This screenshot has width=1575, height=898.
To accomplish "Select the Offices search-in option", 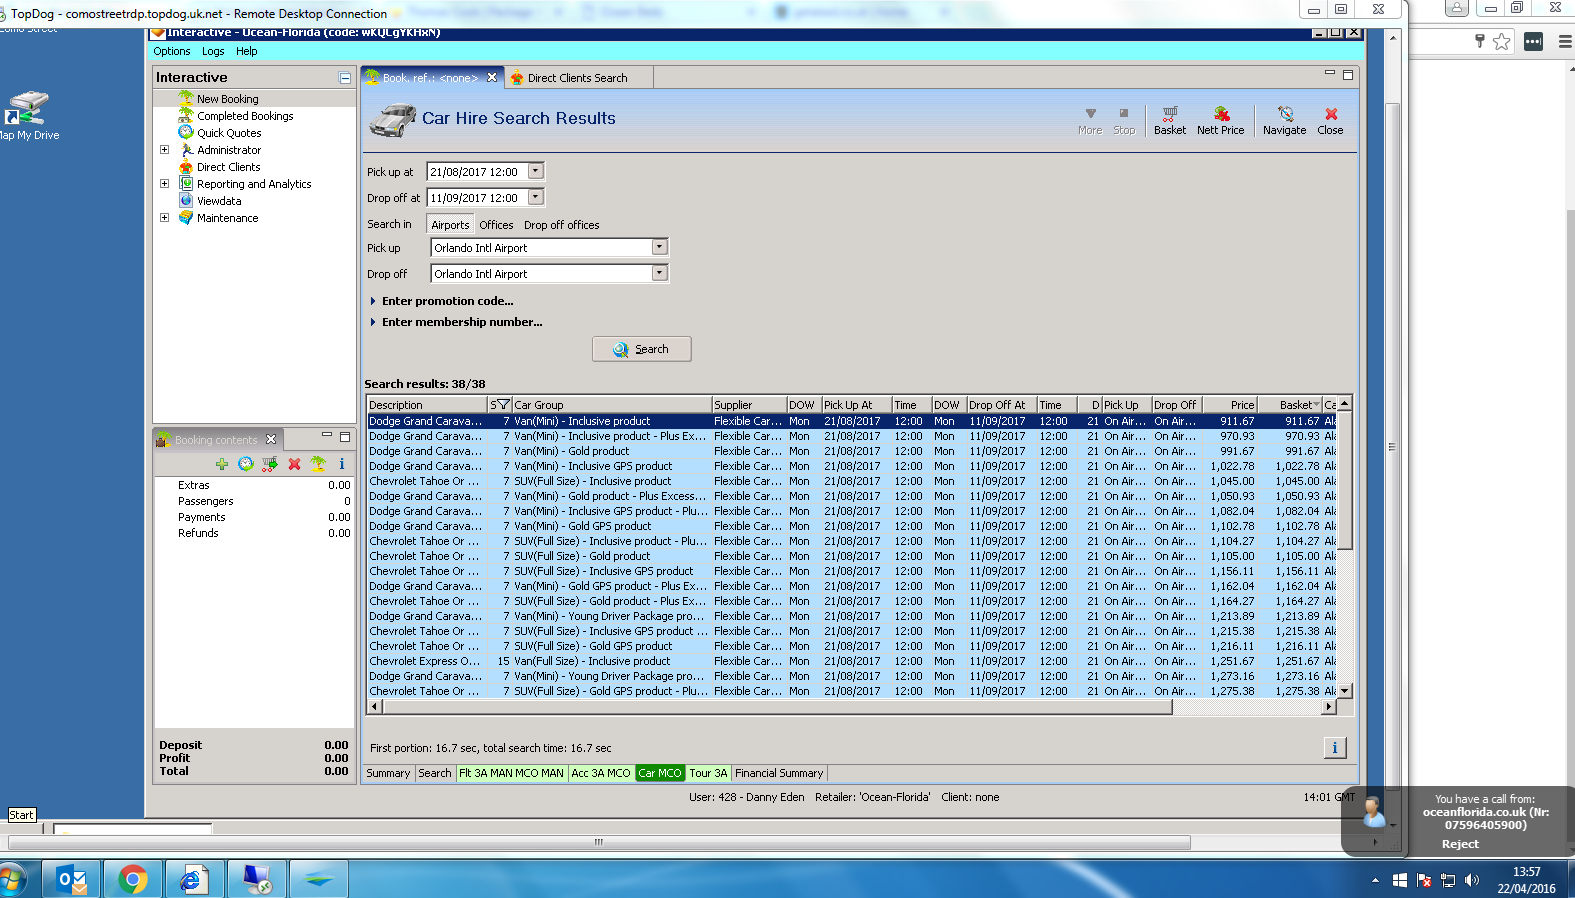I will [x=496, y=225].
